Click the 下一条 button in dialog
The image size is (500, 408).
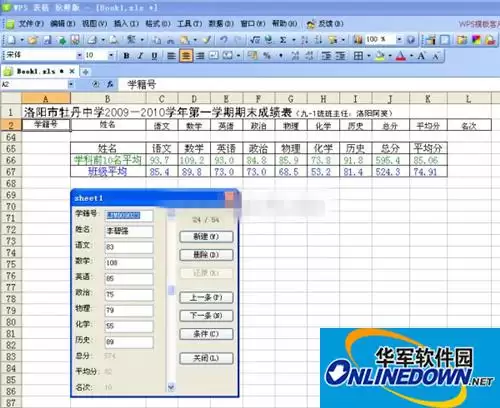click(206, 315)
